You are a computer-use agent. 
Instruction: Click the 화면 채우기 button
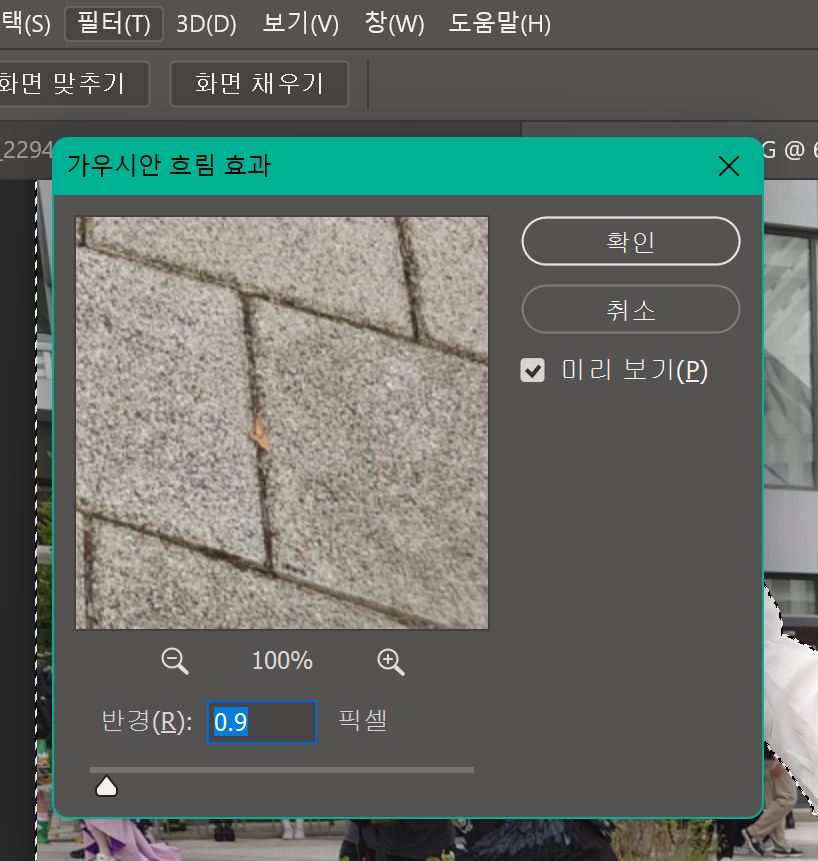(258, 84)
